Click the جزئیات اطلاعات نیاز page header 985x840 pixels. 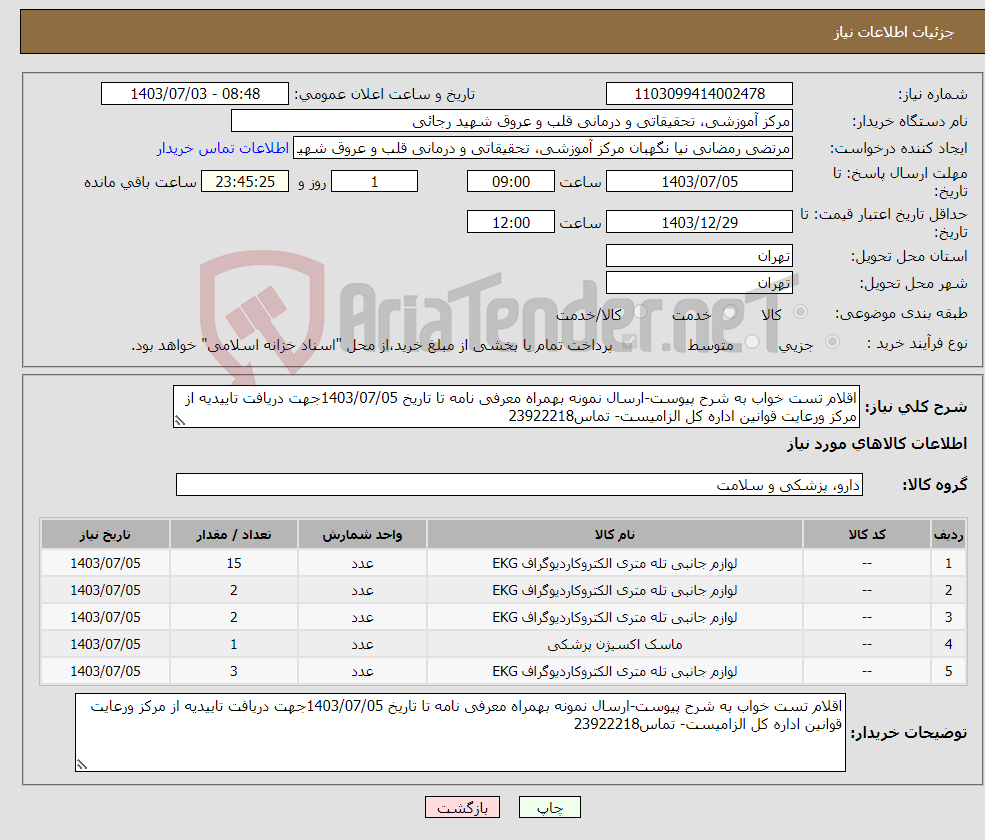(894, 32)
